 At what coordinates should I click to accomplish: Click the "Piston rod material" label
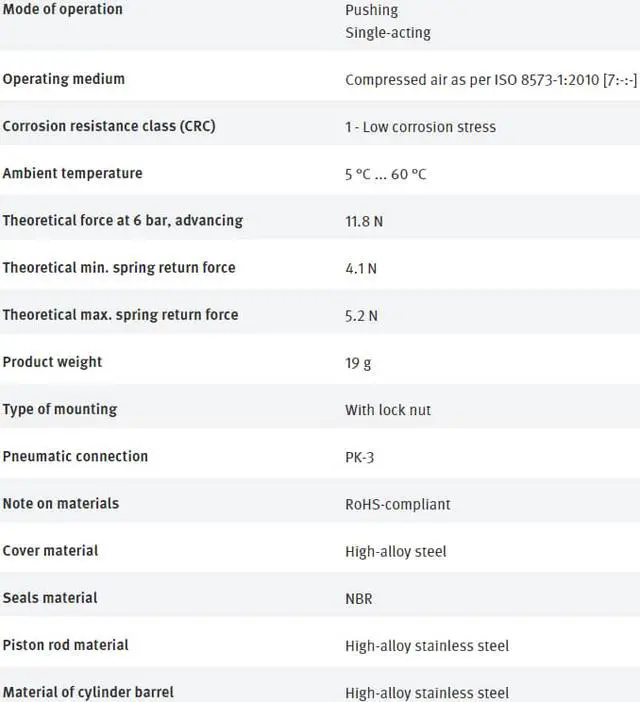point(65,645)
